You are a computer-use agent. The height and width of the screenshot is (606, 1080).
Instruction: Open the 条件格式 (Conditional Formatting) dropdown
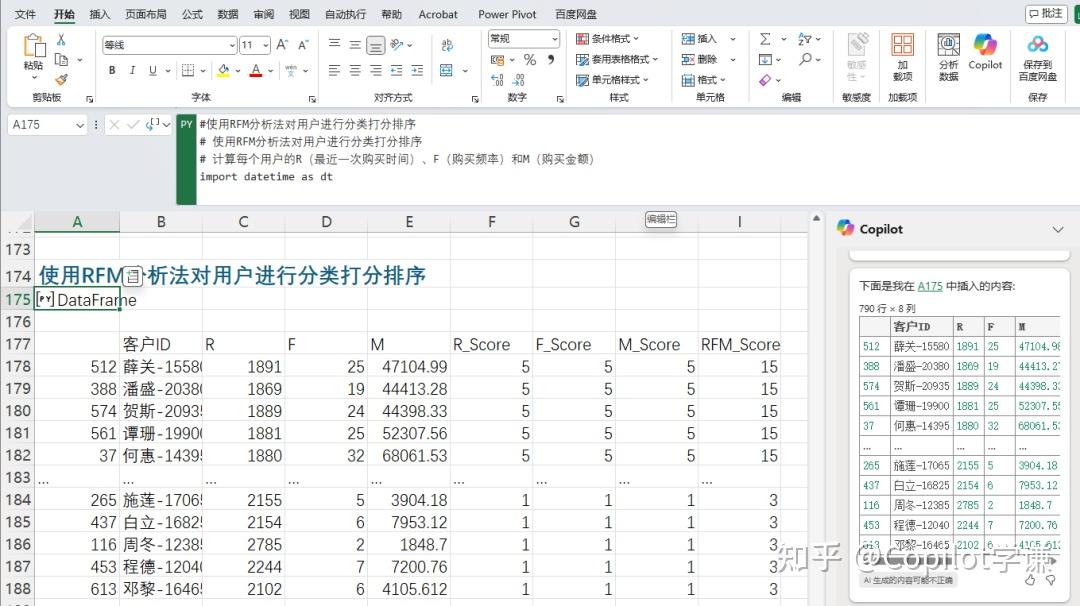point(608,38)
